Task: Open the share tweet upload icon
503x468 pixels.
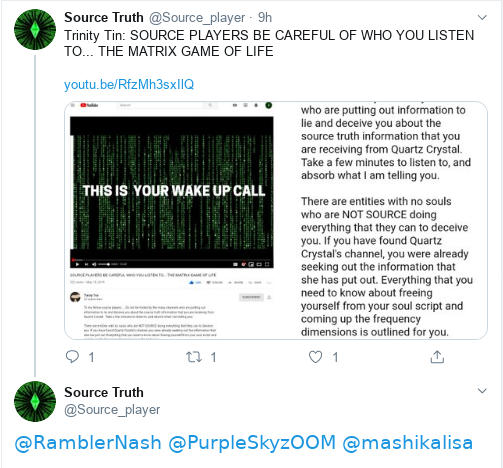Action: coord(437,357)
